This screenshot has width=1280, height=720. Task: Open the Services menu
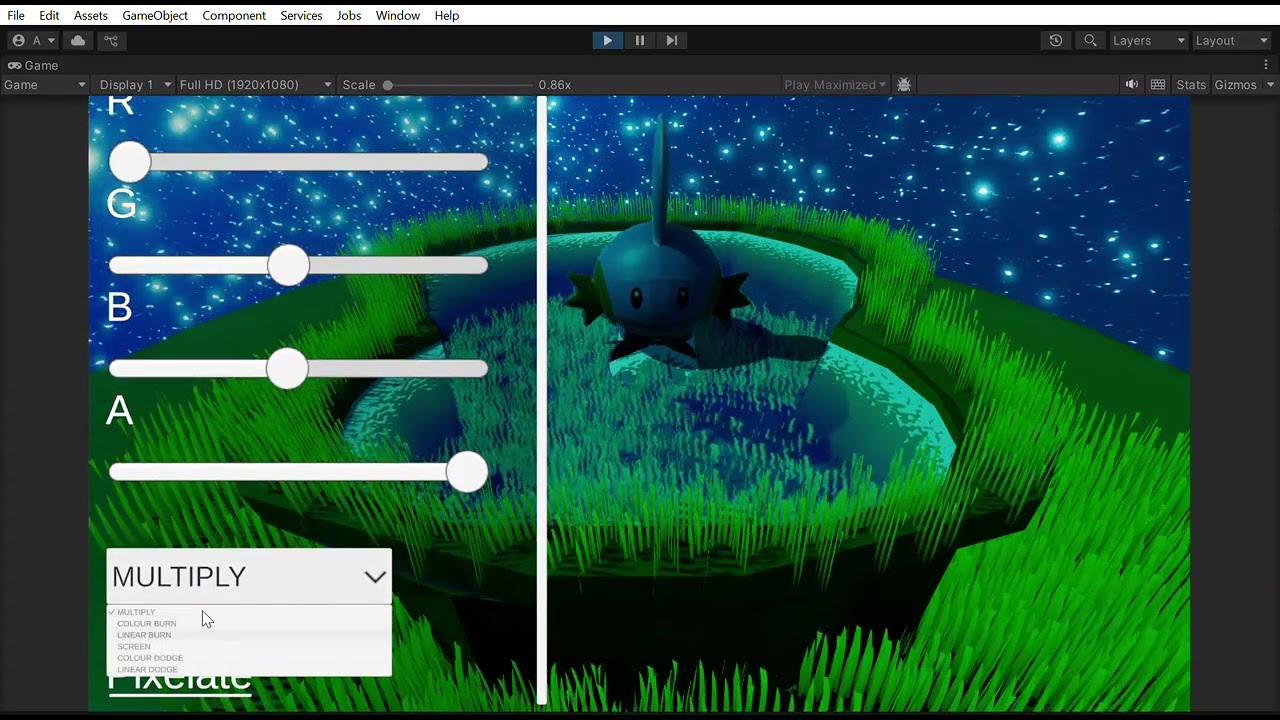tap(301, 15)
